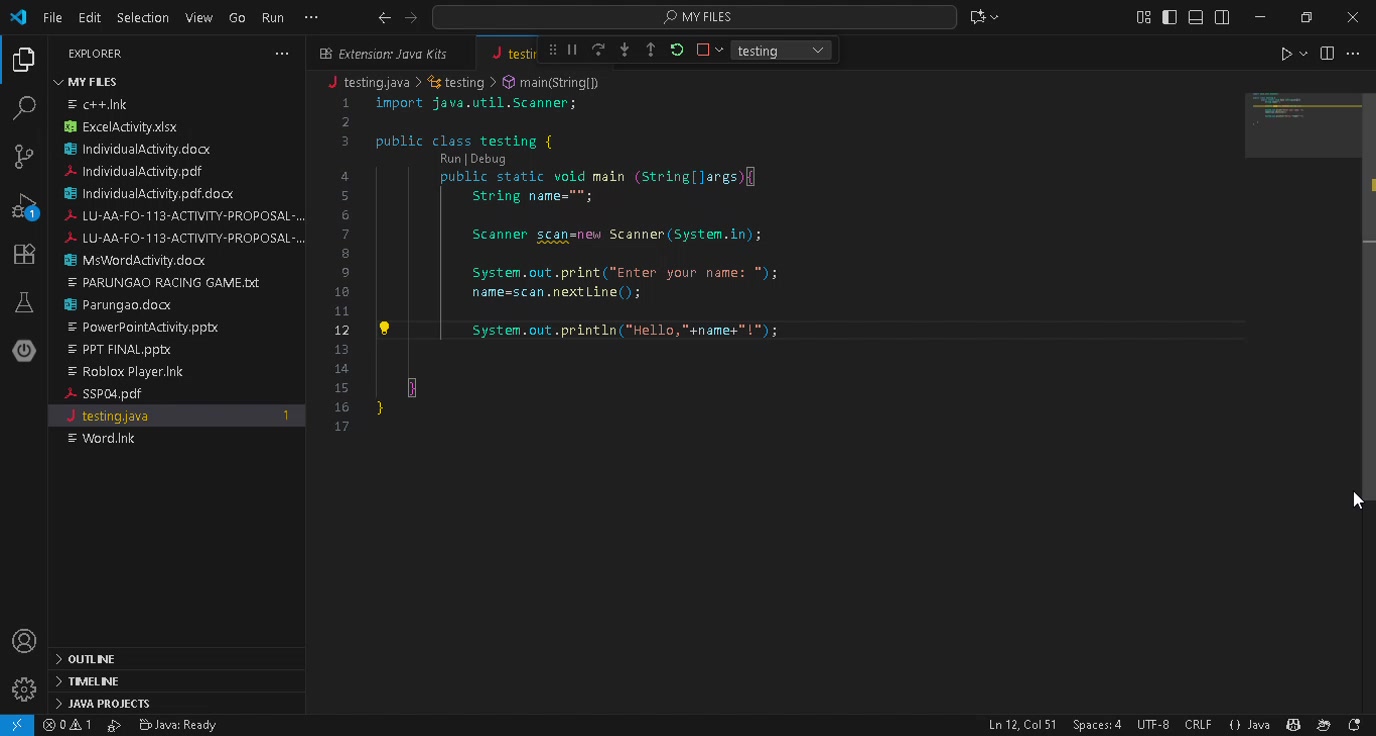Step out in the debug toolbar
The height and width of the screenshot is (736, 1376).
(x=650, y=50)
